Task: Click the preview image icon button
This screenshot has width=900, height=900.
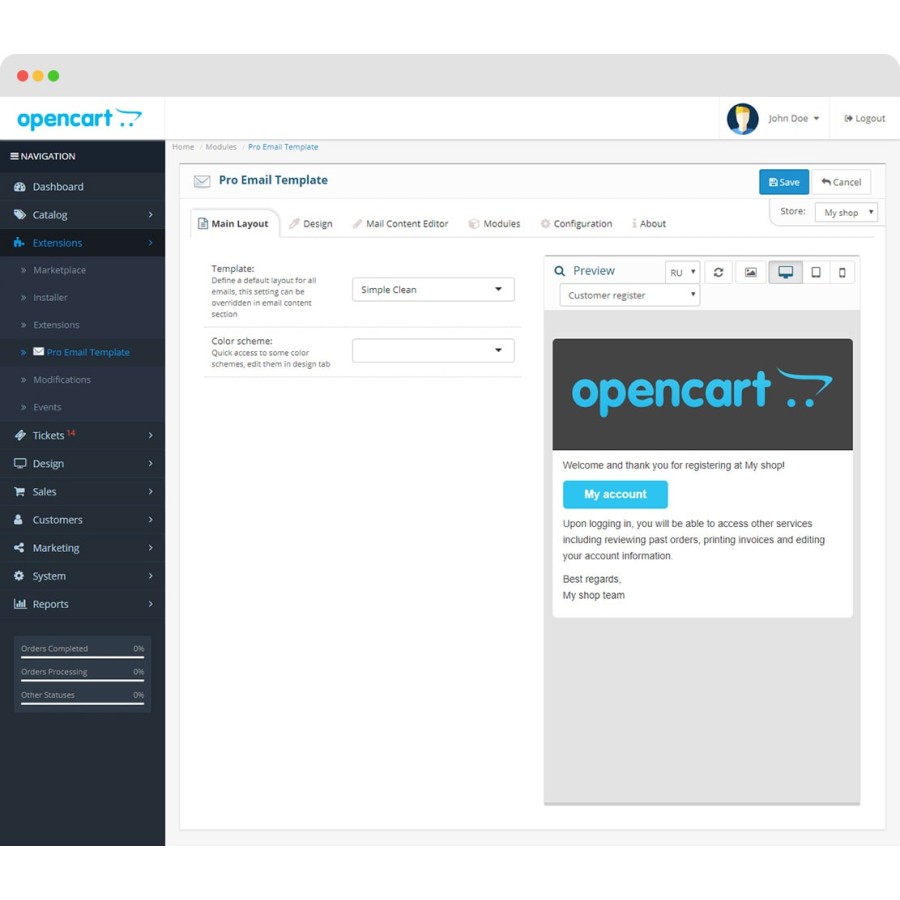Action: coord(750,272)
